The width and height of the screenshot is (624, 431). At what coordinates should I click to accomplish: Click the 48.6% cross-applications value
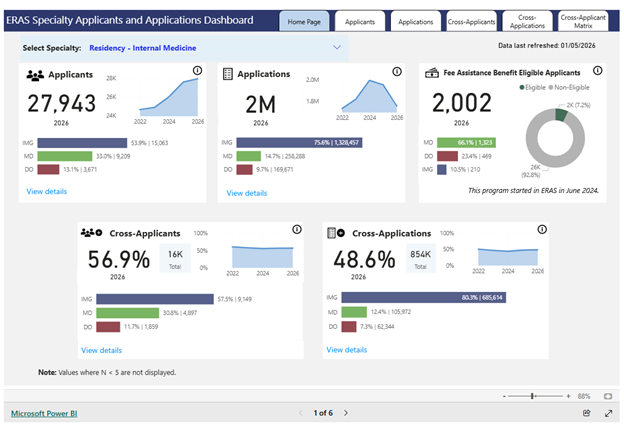(x=364, y=260)
